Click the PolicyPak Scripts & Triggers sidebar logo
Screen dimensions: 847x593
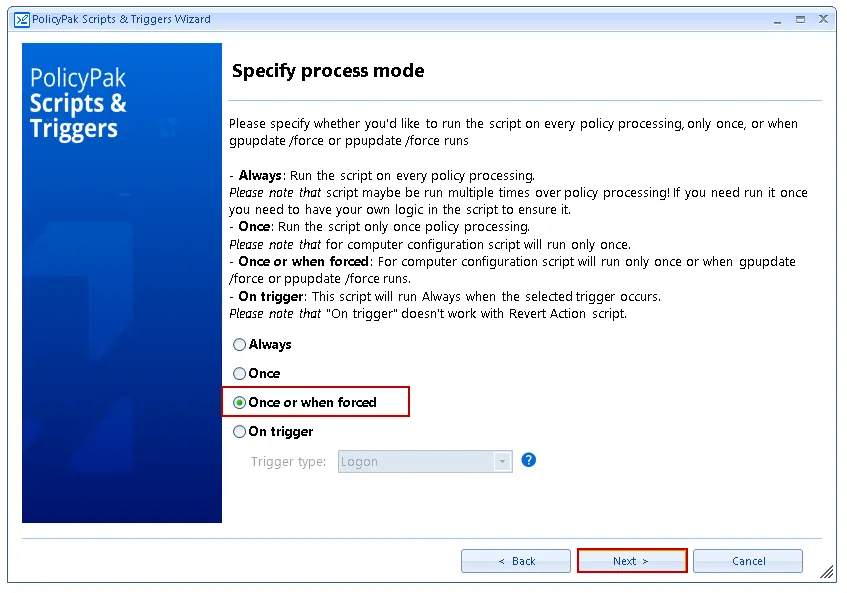tap(78, 104)
